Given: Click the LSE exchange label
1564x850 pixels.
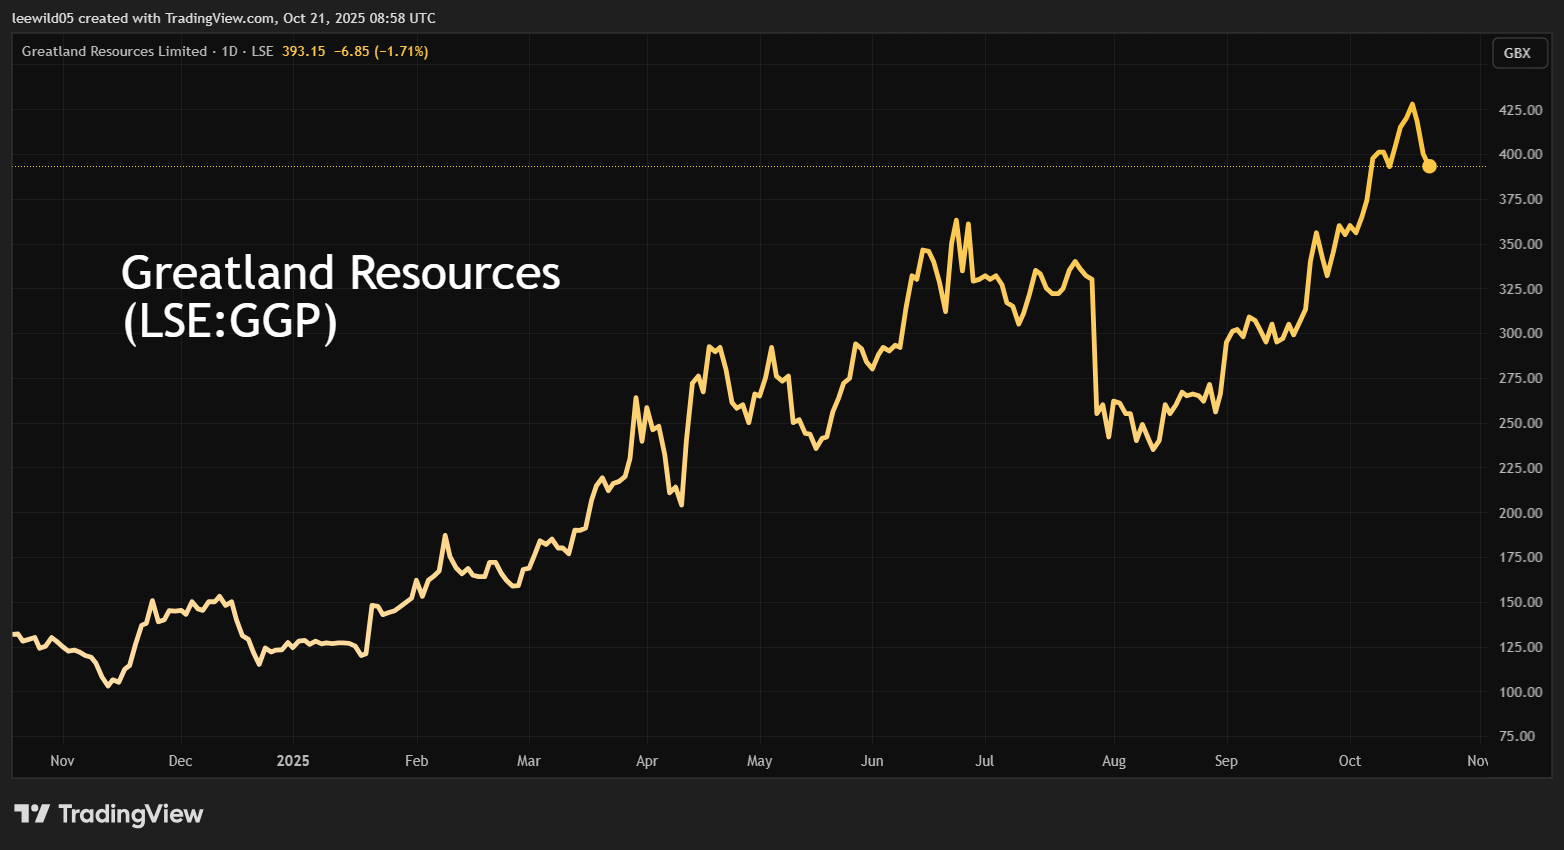Looking at the screenshot, I should (262, 51).
